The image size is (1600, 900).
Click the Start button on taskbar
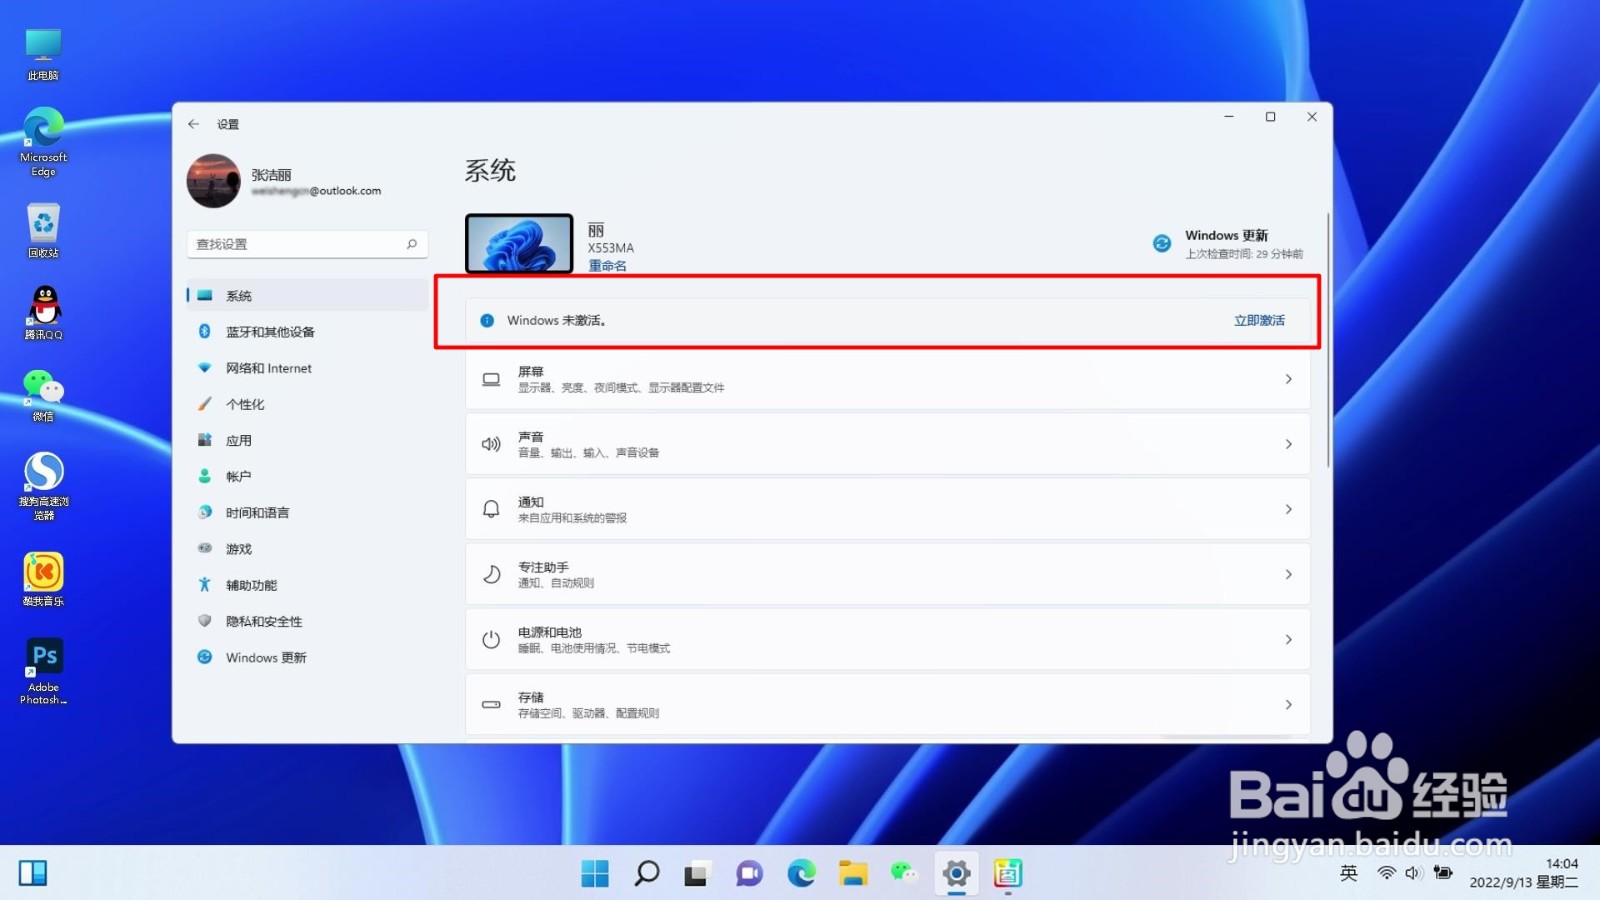click(x=594, y=873)
